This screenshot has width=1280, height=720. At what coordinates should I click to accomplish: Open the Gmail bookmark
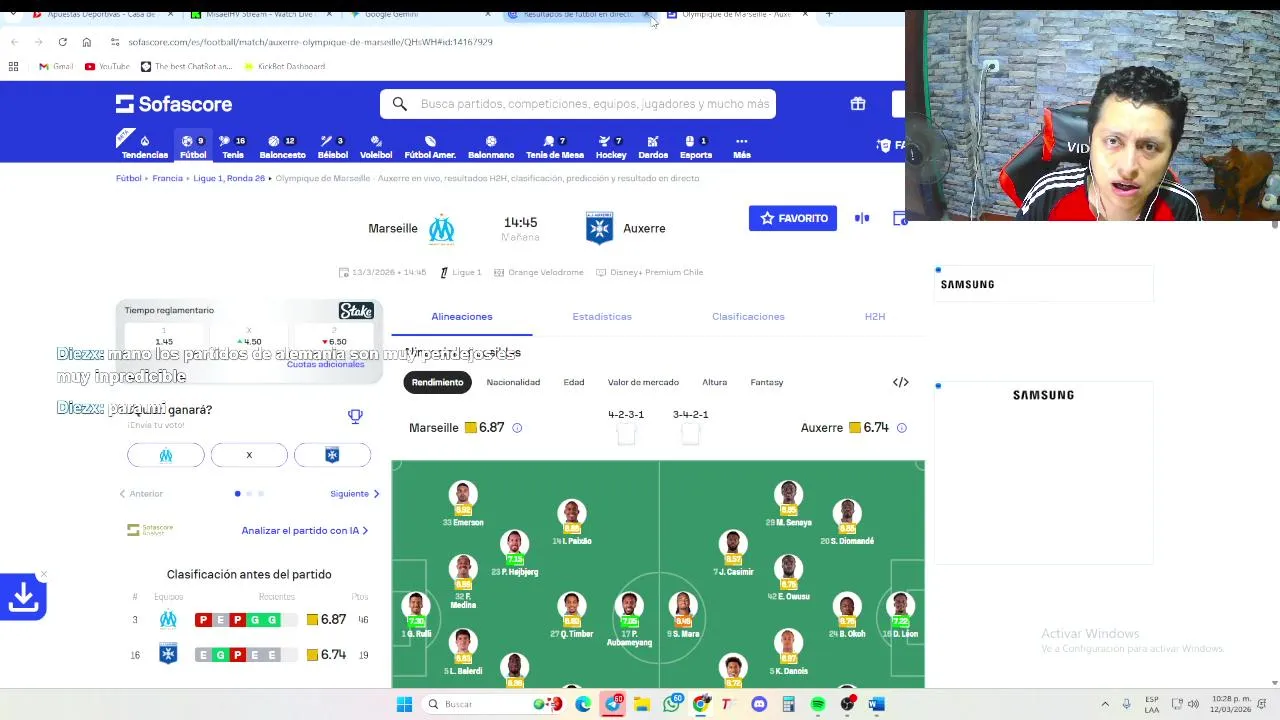pos(56,66)
